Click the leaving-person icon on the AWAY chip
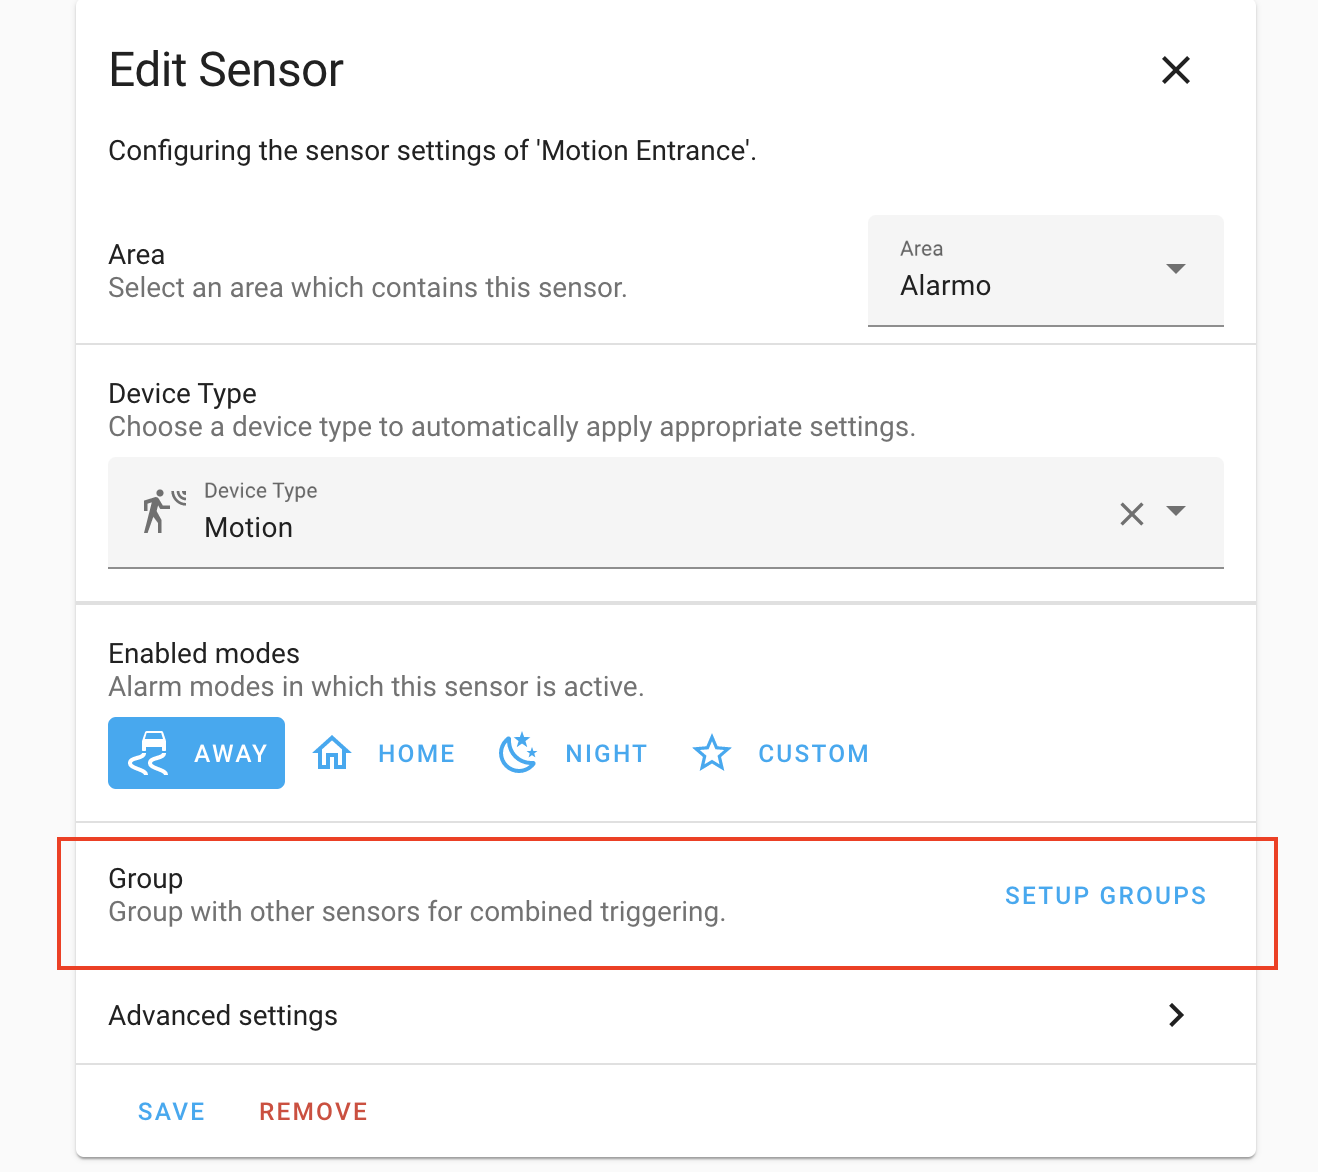Viewport: 1318px width, 1172px height. 147,753
